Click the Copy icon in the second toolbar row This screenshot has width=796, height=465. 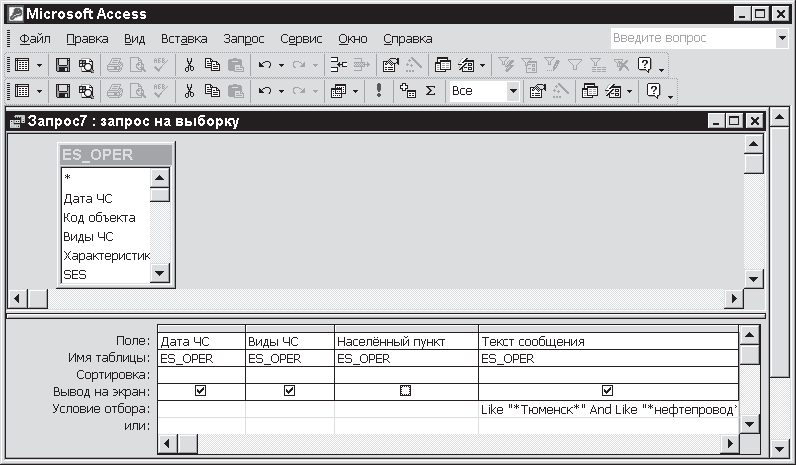tap(212, 91)
